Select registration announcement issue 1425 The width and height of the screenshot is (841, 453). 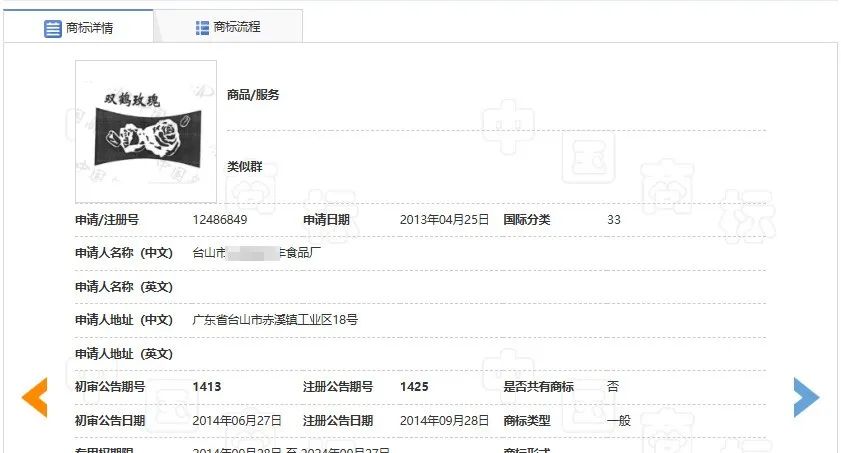pyautogui.click(x=414, y=387)
